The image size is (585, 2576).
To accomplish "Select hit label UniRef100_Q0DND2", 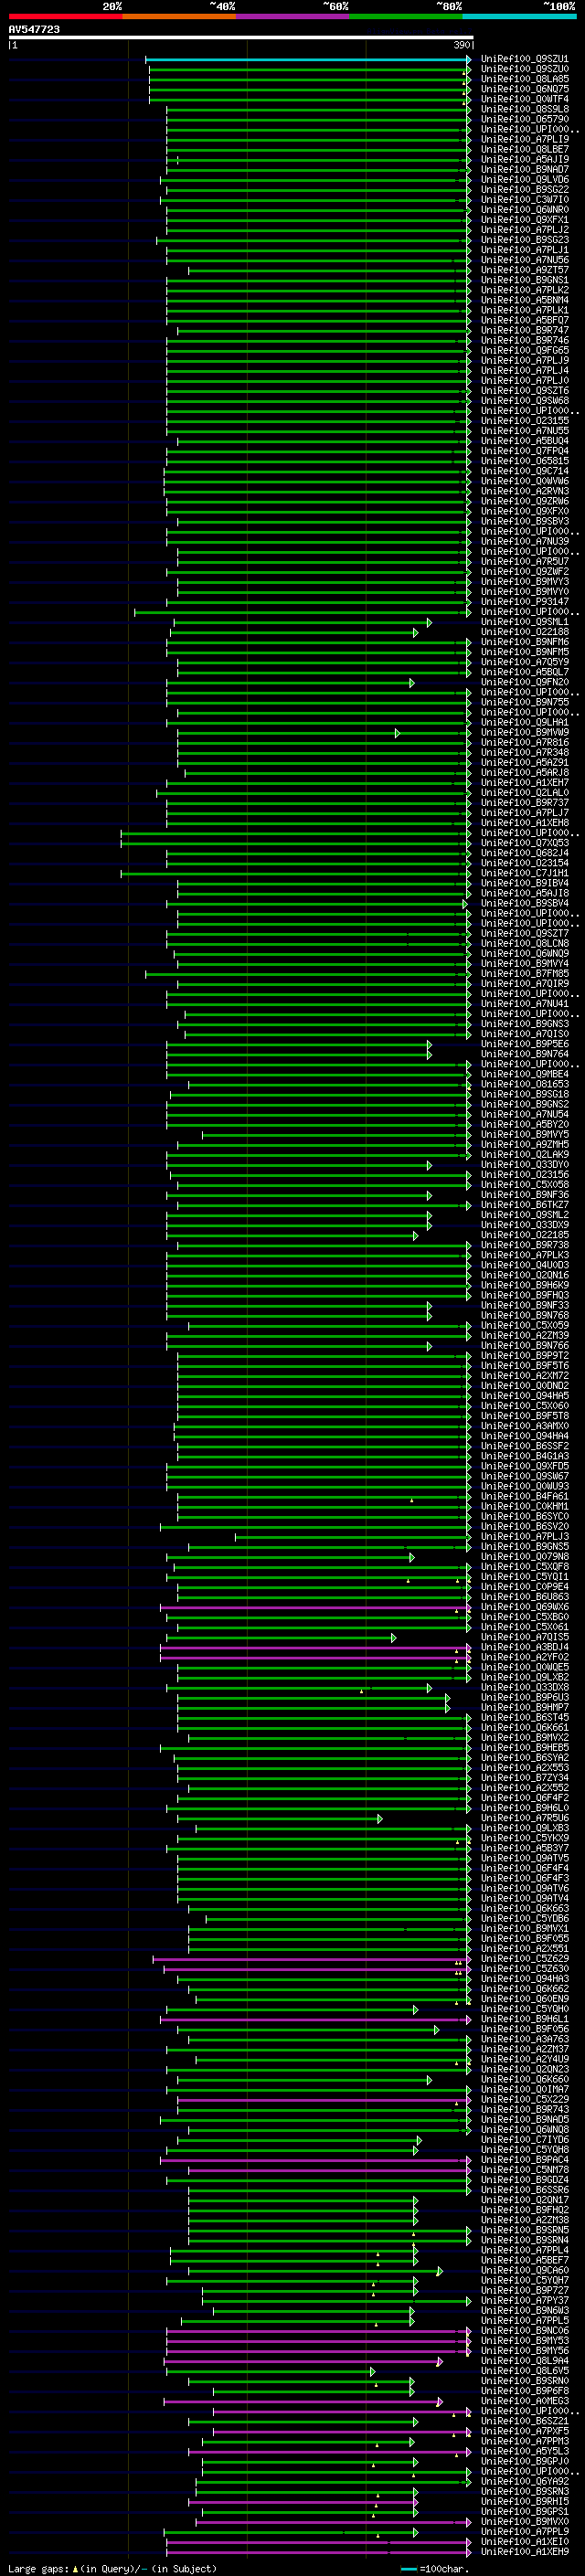I will pos(525,1386).
